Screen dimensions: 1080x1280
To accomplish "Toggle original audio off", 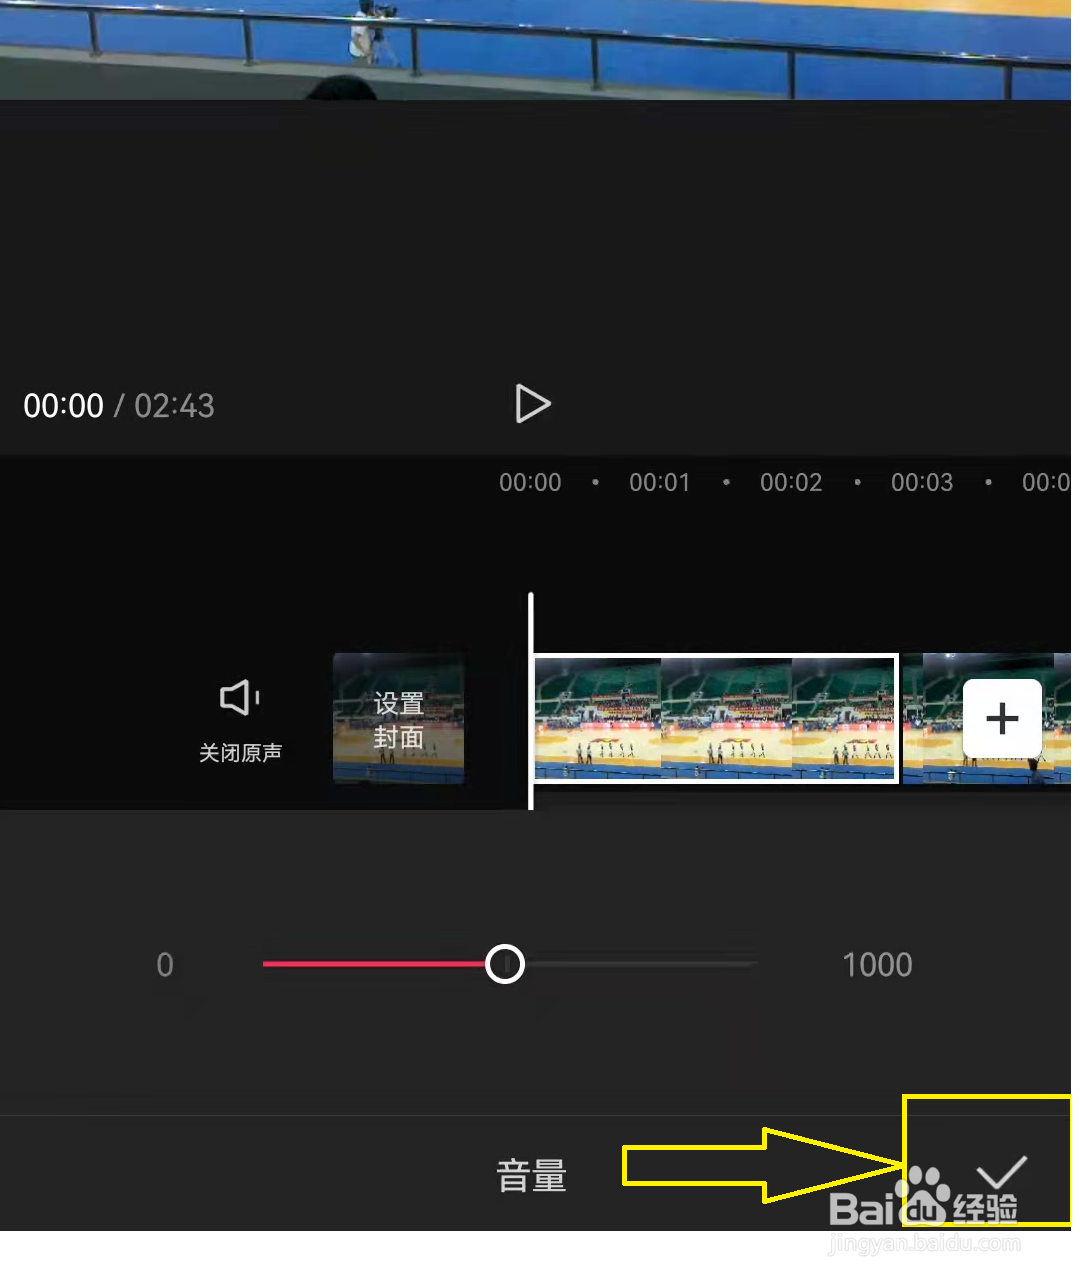I will click(x=239, y=720).
